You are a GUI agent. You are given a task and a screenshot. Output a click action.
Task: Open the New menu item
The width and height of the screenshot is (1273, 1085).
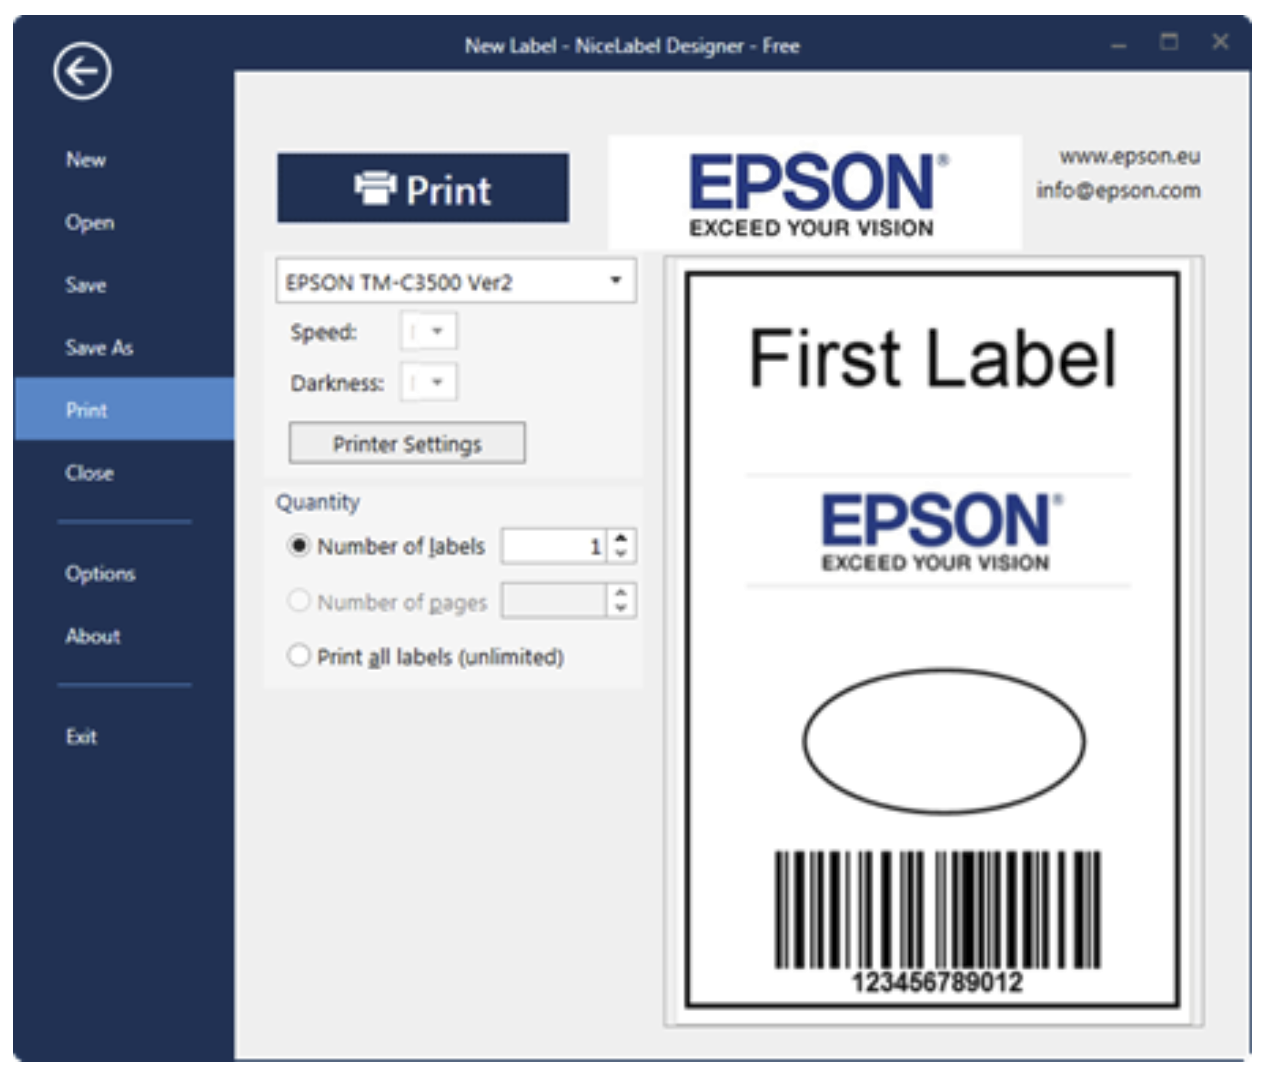tap(86, 160)
